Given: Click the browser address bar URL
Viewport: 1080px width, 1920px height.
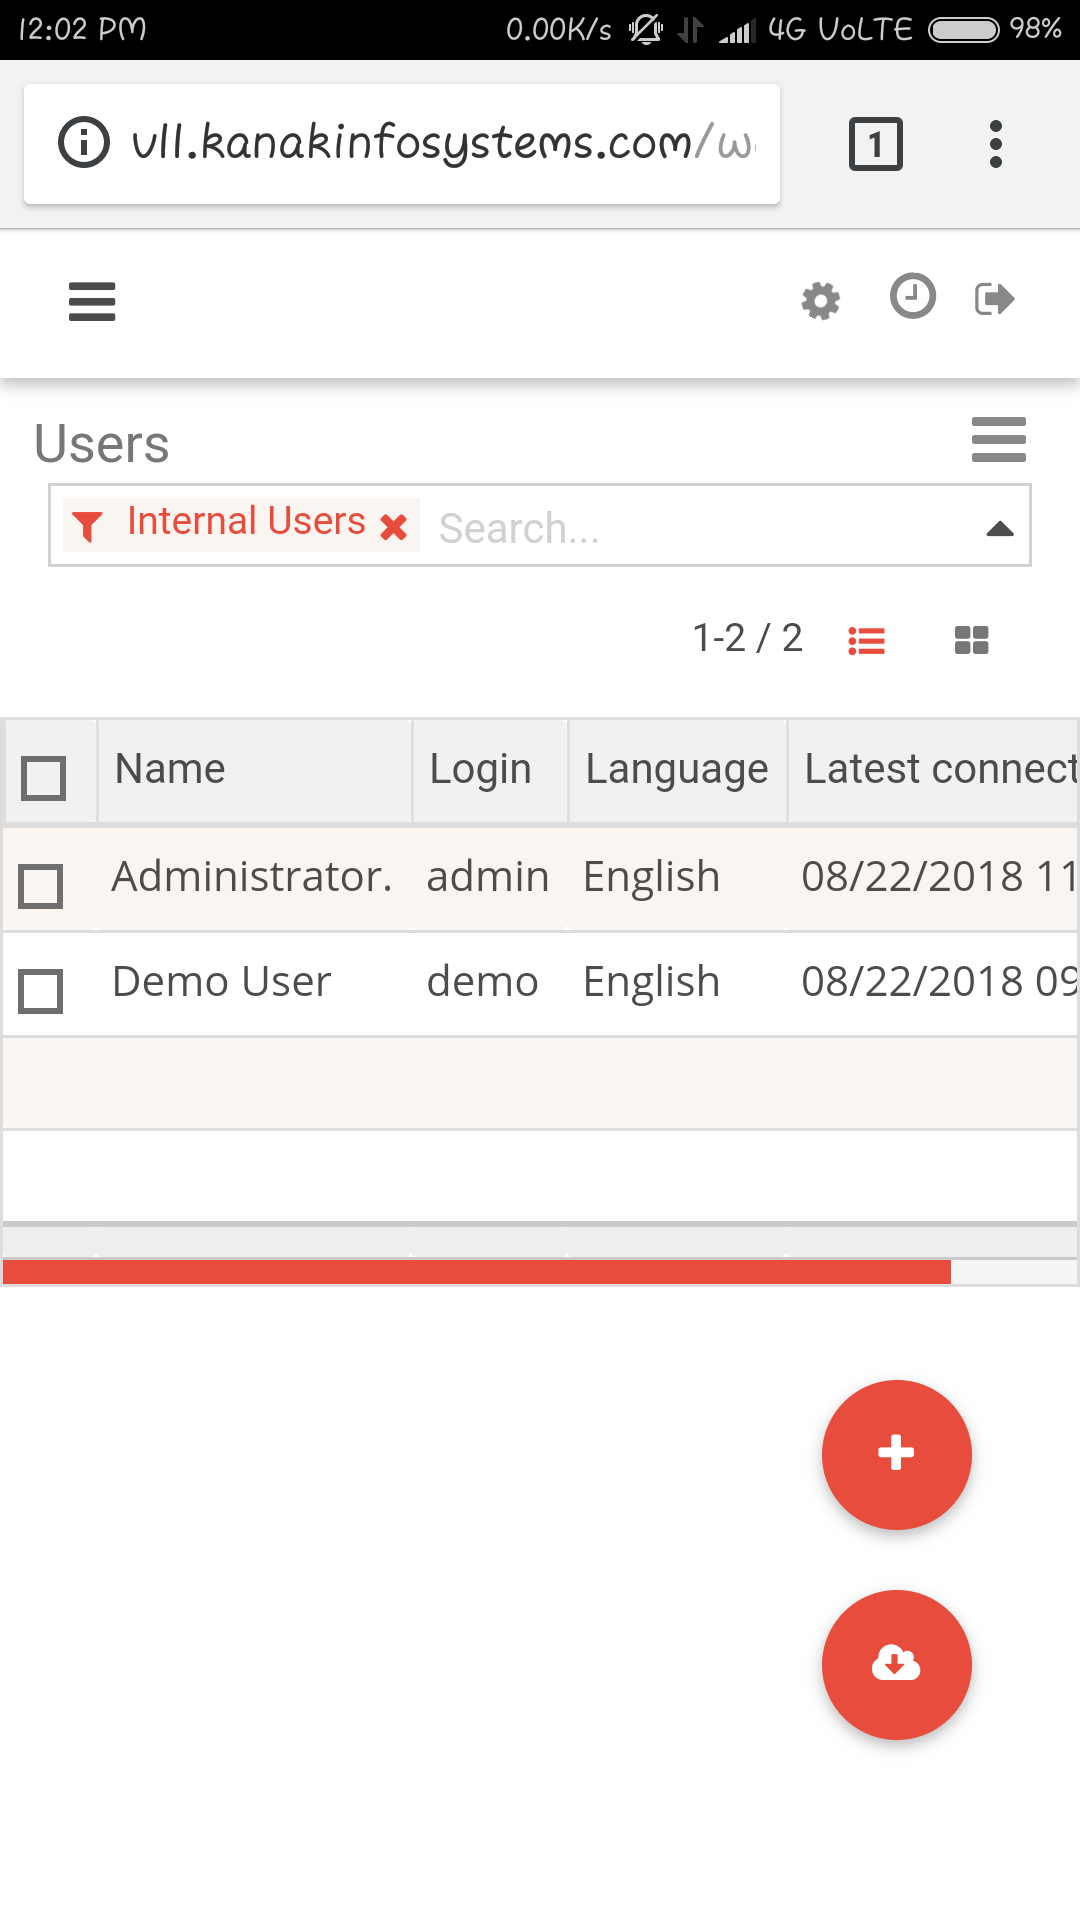Looking at the screenshot, I should [x=443, y=142].
